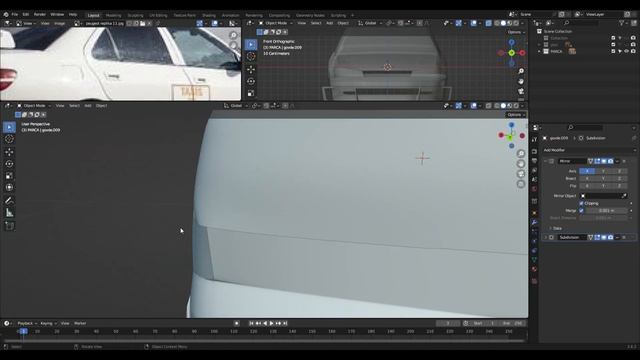The width and height of the screenshot is (640, 360).
Task: Jump to the timeline start frame
Action: click(x=251, y=323)
